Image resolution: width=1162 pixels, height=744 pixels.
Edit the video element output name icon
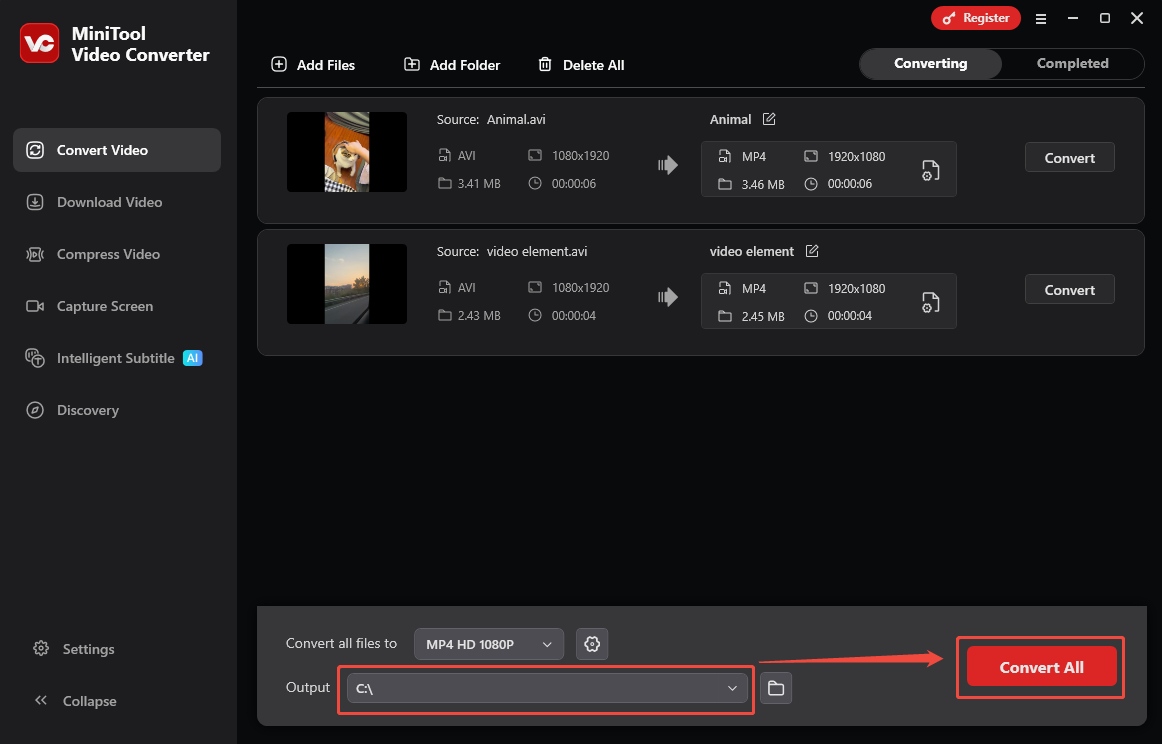pyautogui.click(x=811, y=251)
